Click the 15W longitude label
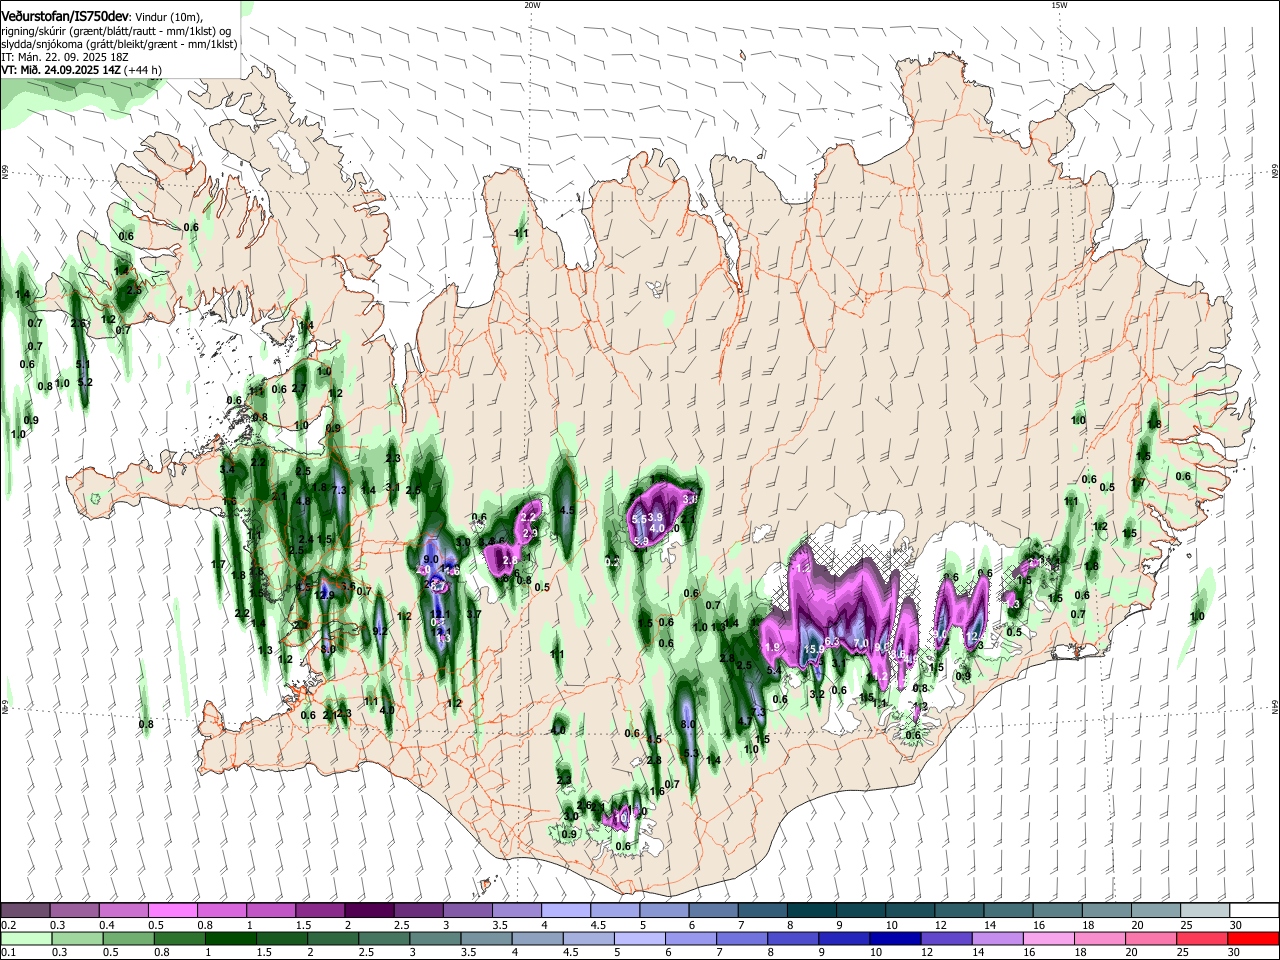The image size is (1280, 960). tap(1059, 5)
